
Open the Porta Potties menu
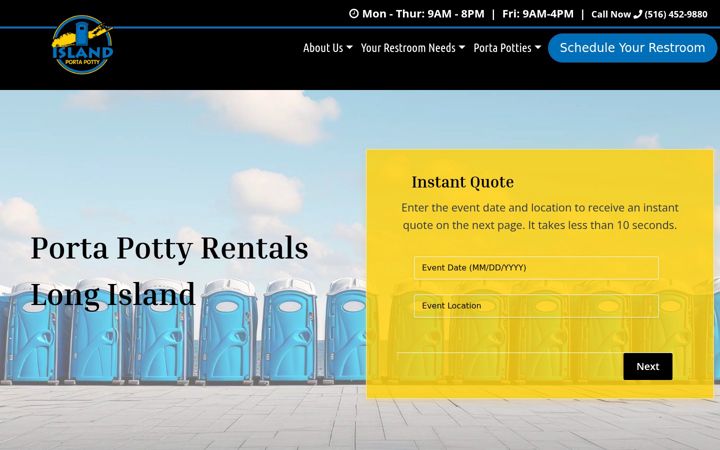coord(507,48)
